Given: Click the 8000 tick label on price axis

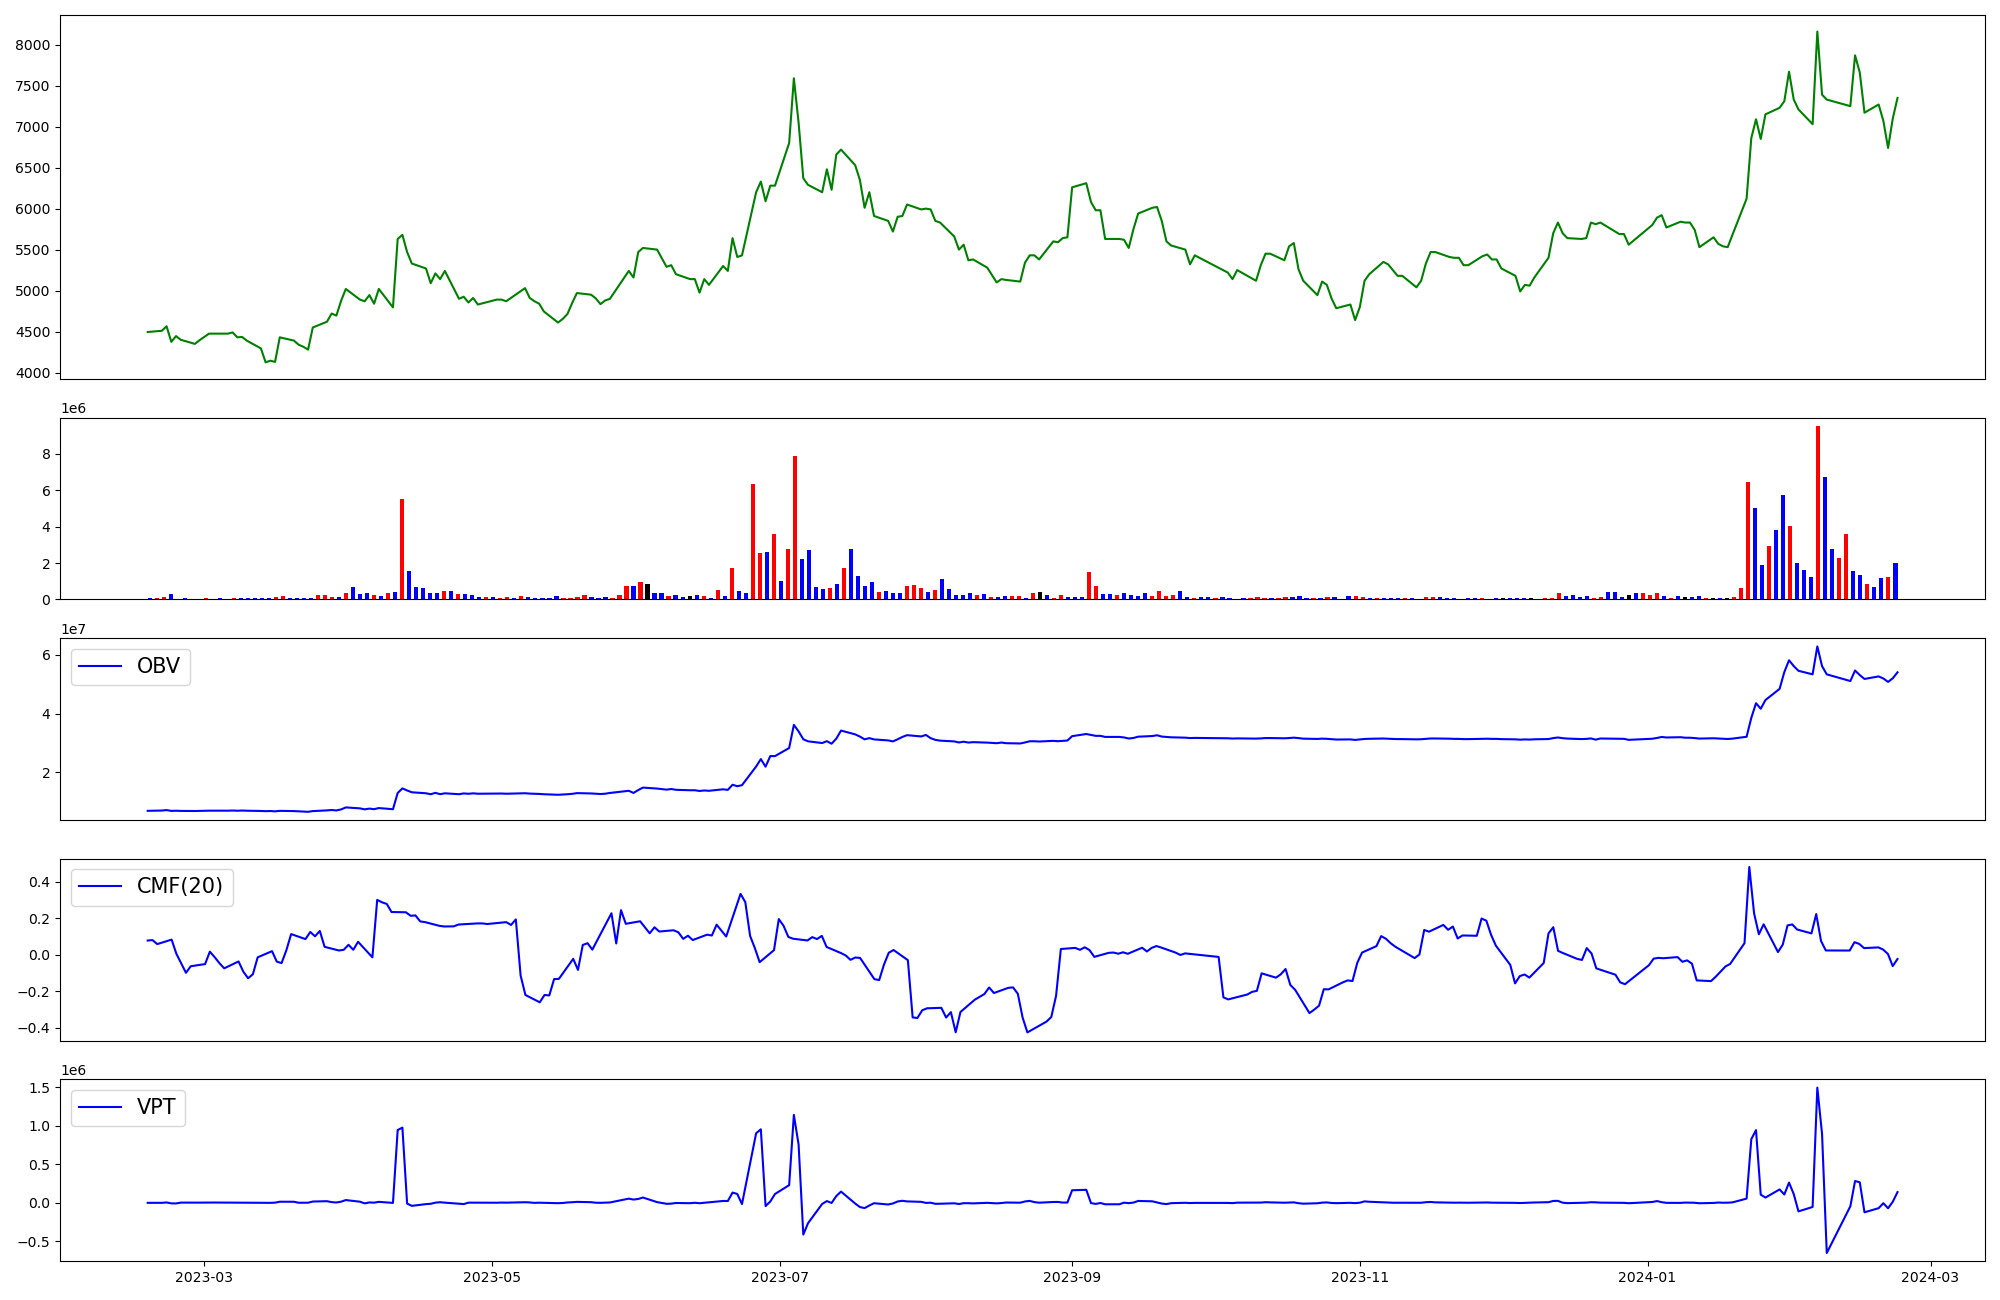Looking at the screenshot, I should [33, 45].
